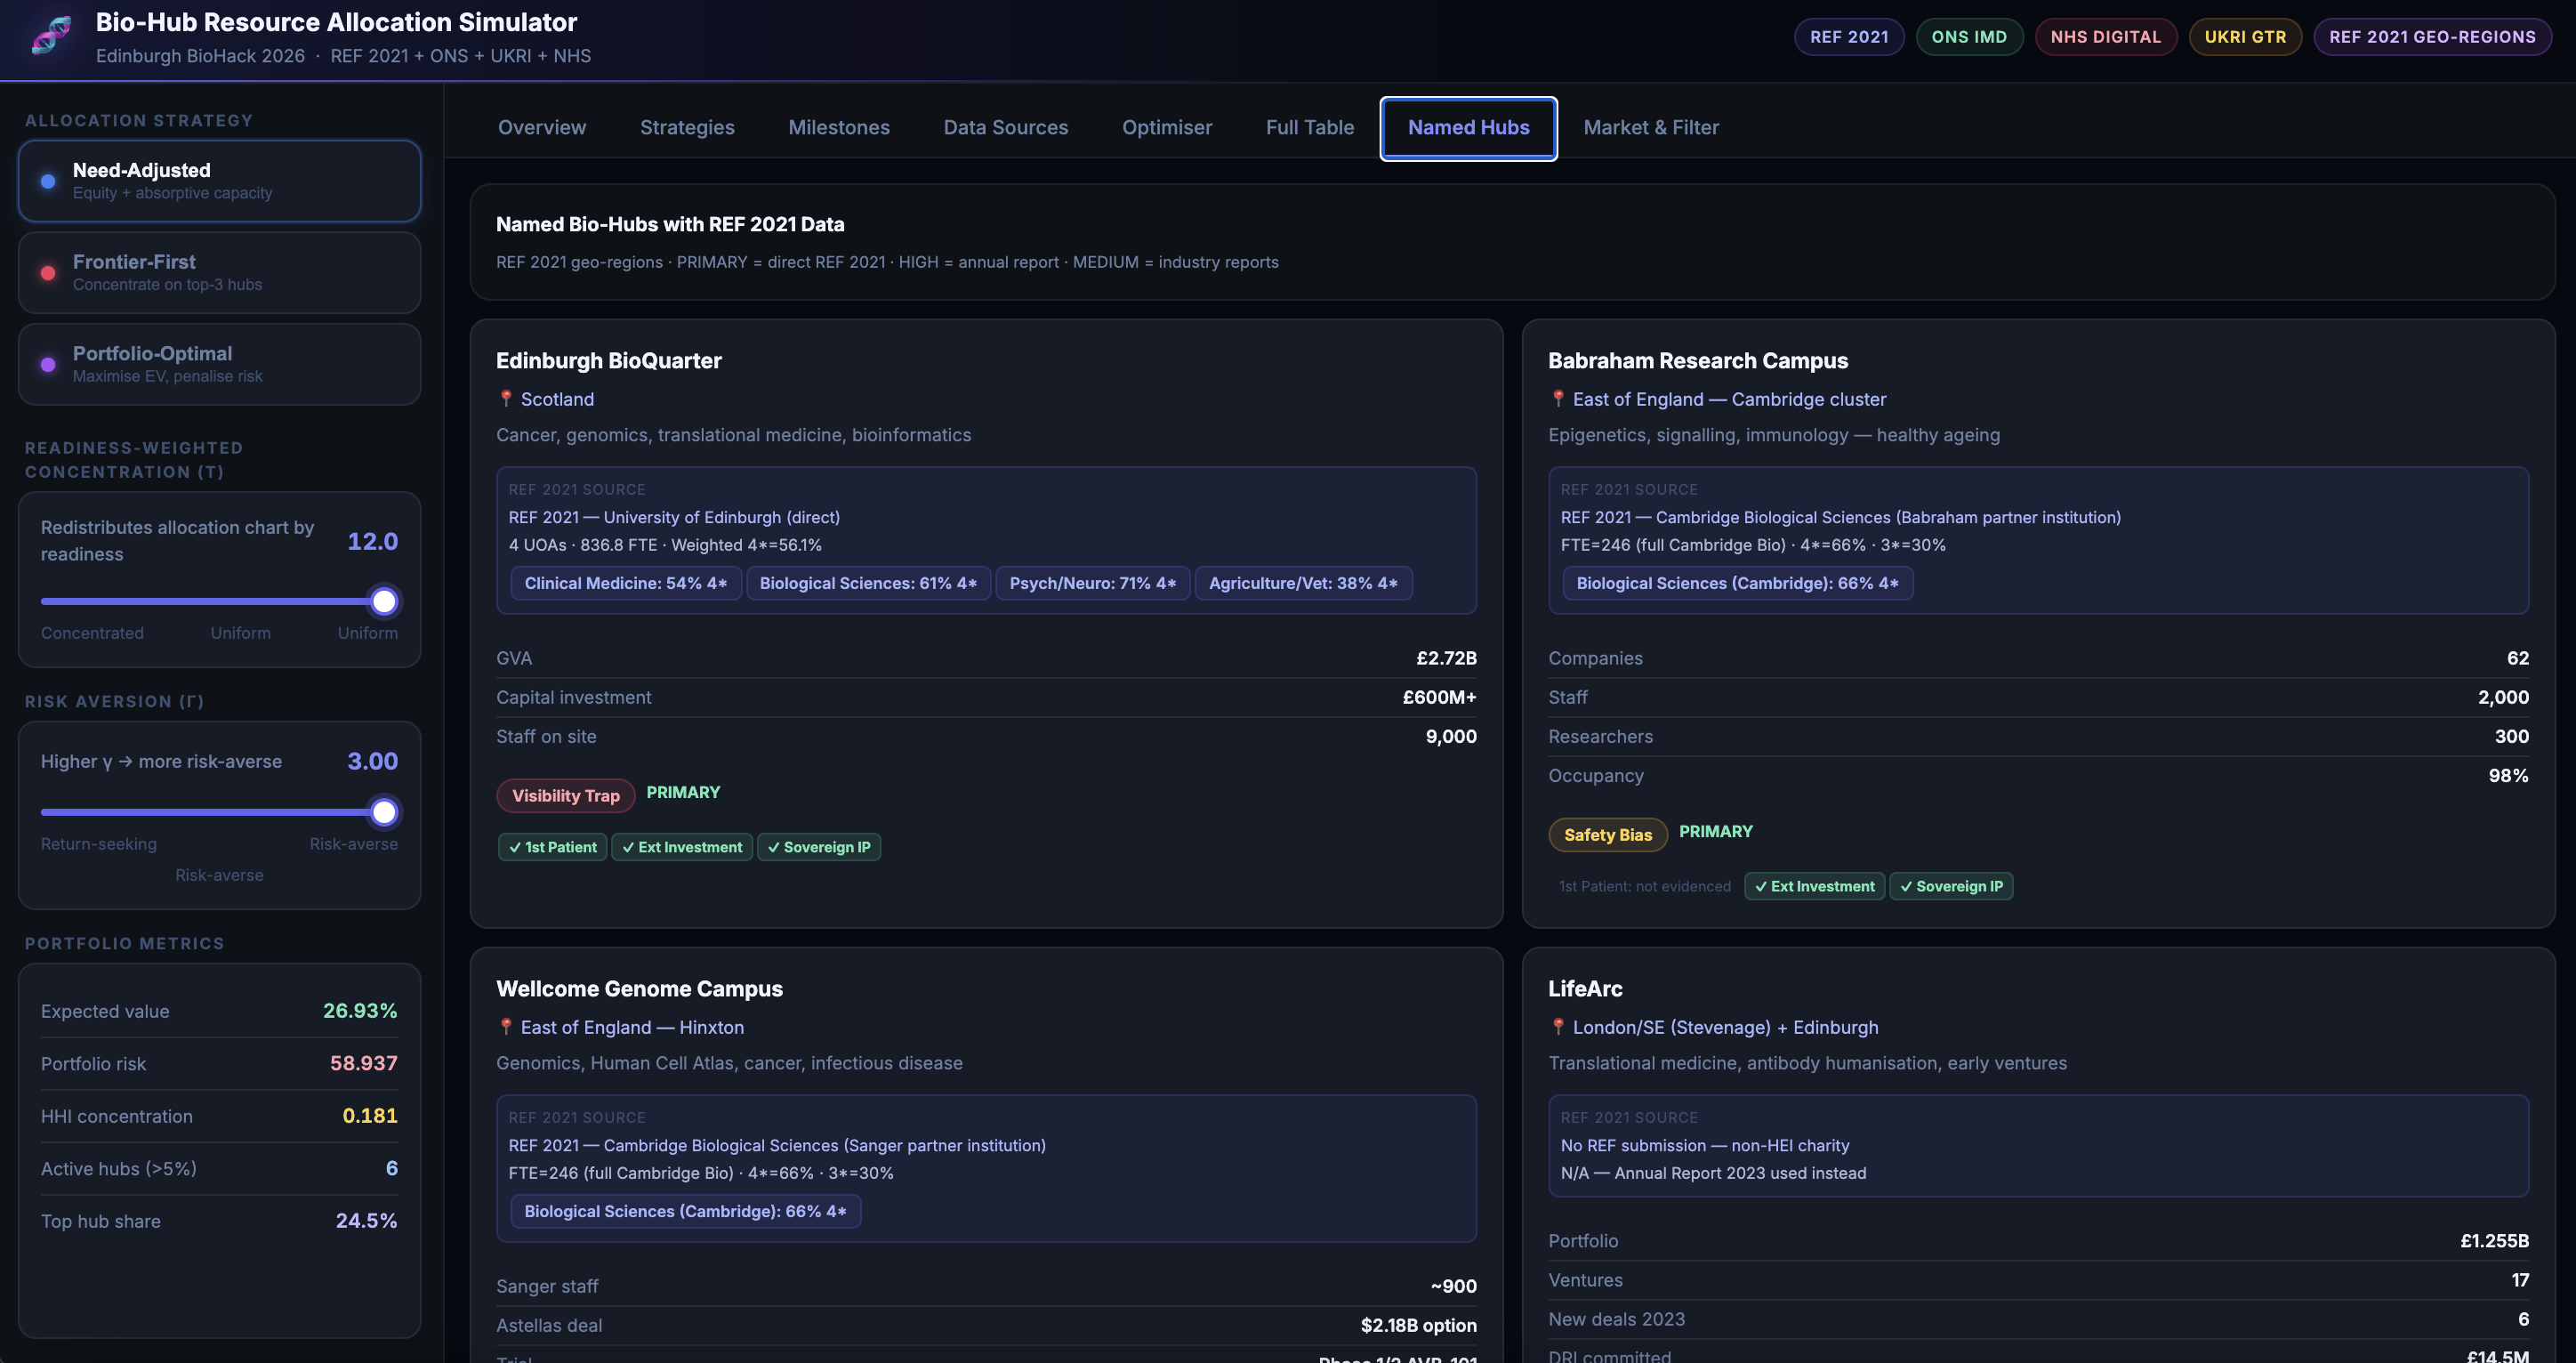Click the DNA helix app logo

[51, 36]
